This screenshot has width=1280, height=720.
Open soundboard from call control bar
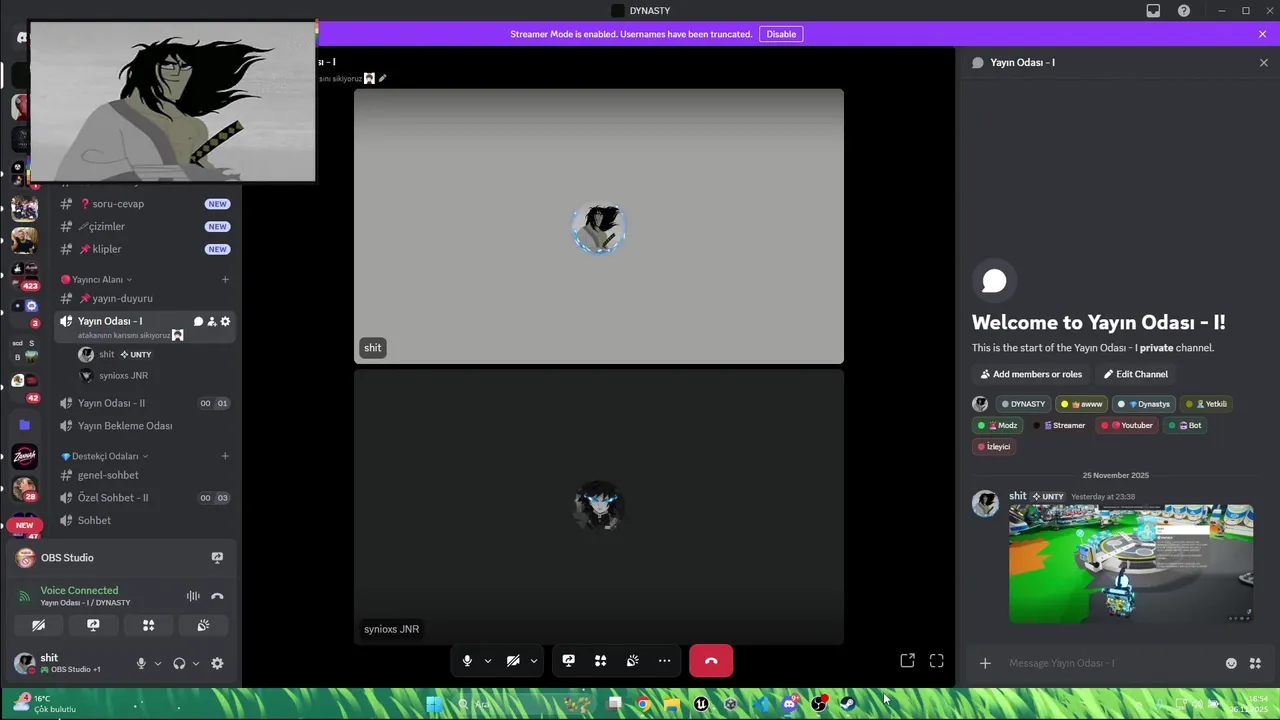632,661
